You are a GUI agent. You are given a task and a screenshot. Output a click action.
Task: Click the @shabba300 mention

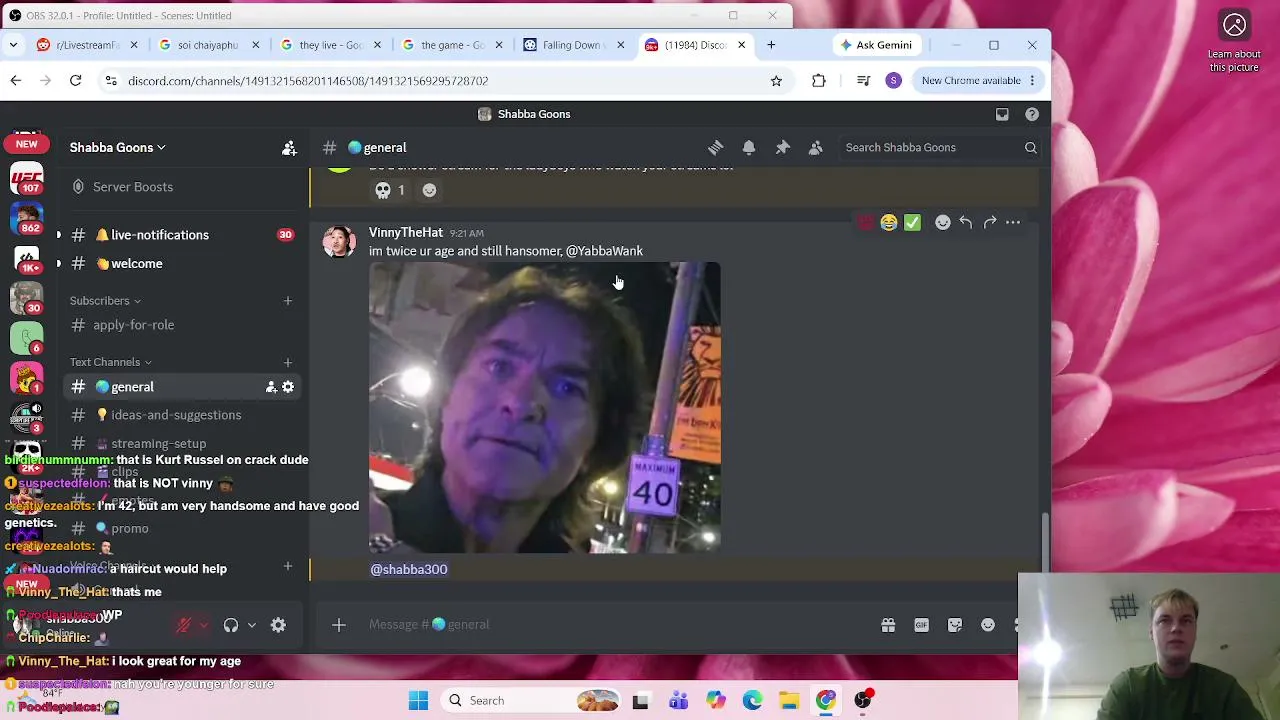click(x=409, y=569)
